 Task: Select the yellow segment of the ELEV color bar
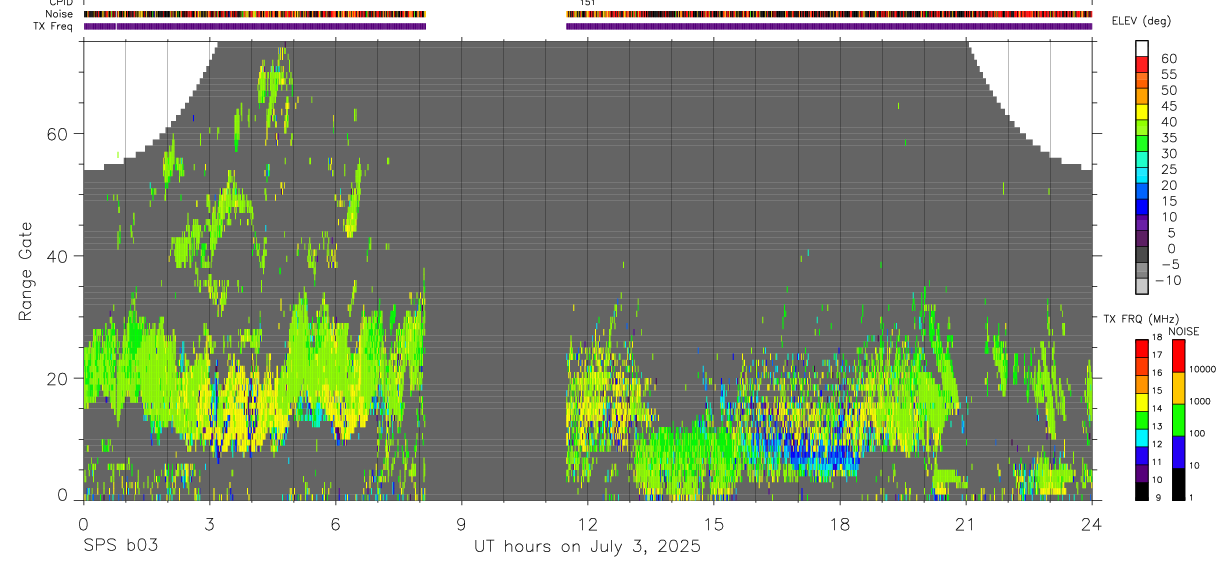(x=1142, y=111)
